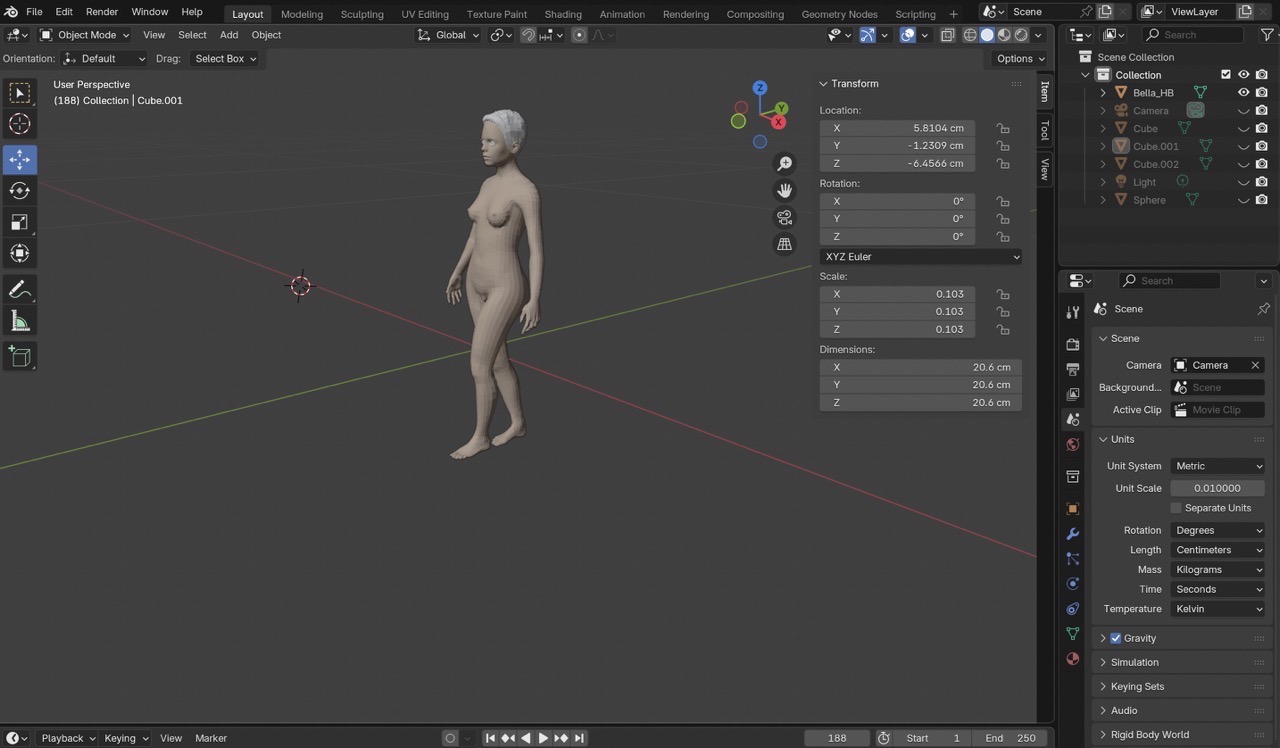
Task: Select the Cursor tool in the toolbar
Action: click(x=19, y=124)
